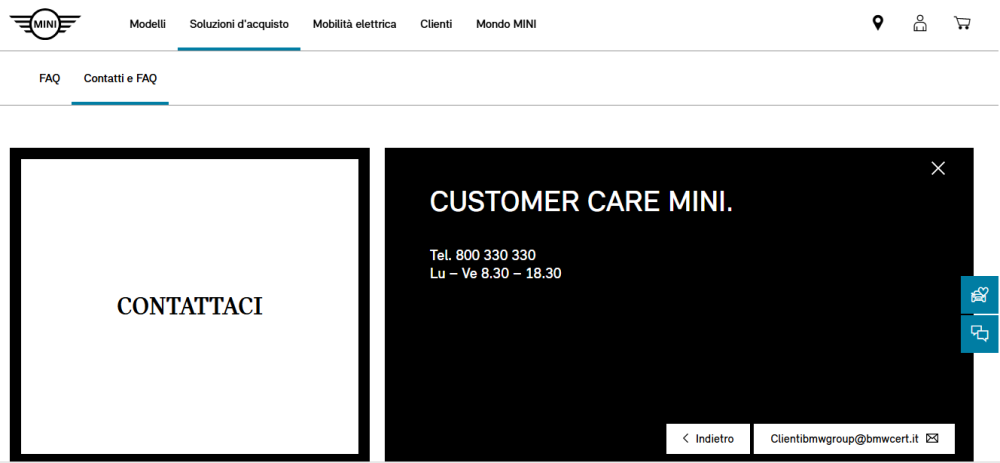Open the shopping cart icon
Screen dimensions: 1000x463
pyautogui.click(x=962, y=24)
